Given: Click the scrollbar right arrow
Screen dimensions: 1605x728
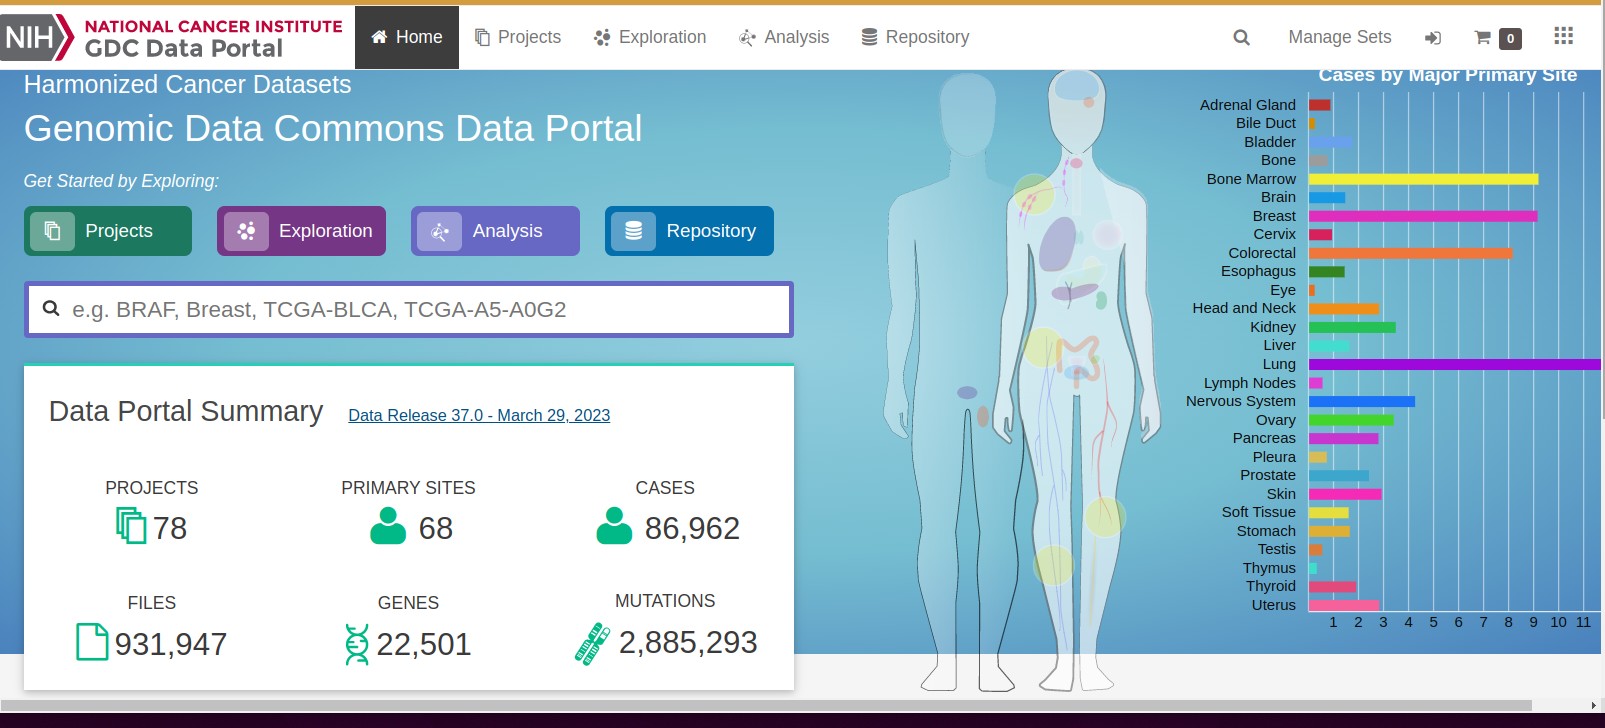Looking at the screenshot, I should pos(1593,705).
